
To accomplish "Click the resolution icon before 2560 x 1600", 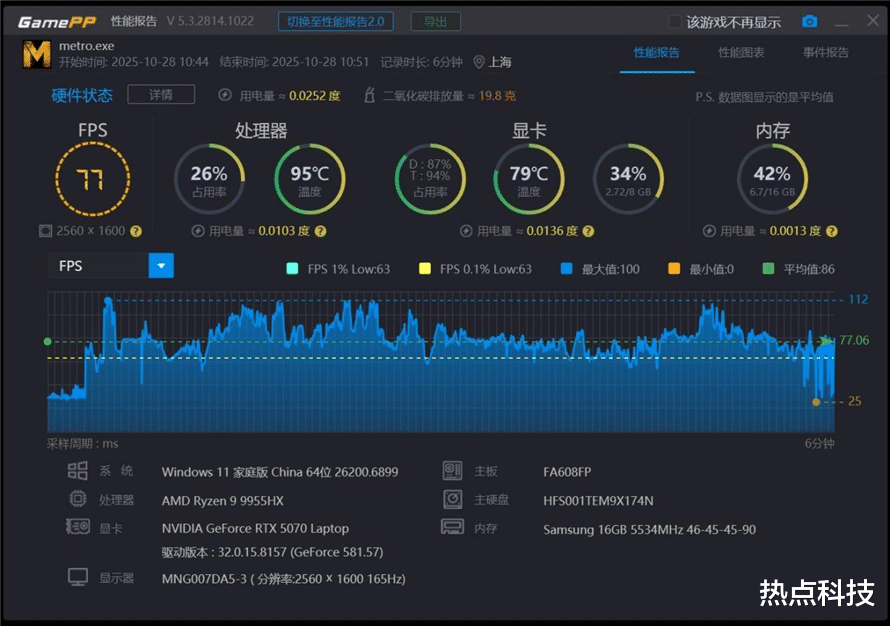I will point(45,231).
